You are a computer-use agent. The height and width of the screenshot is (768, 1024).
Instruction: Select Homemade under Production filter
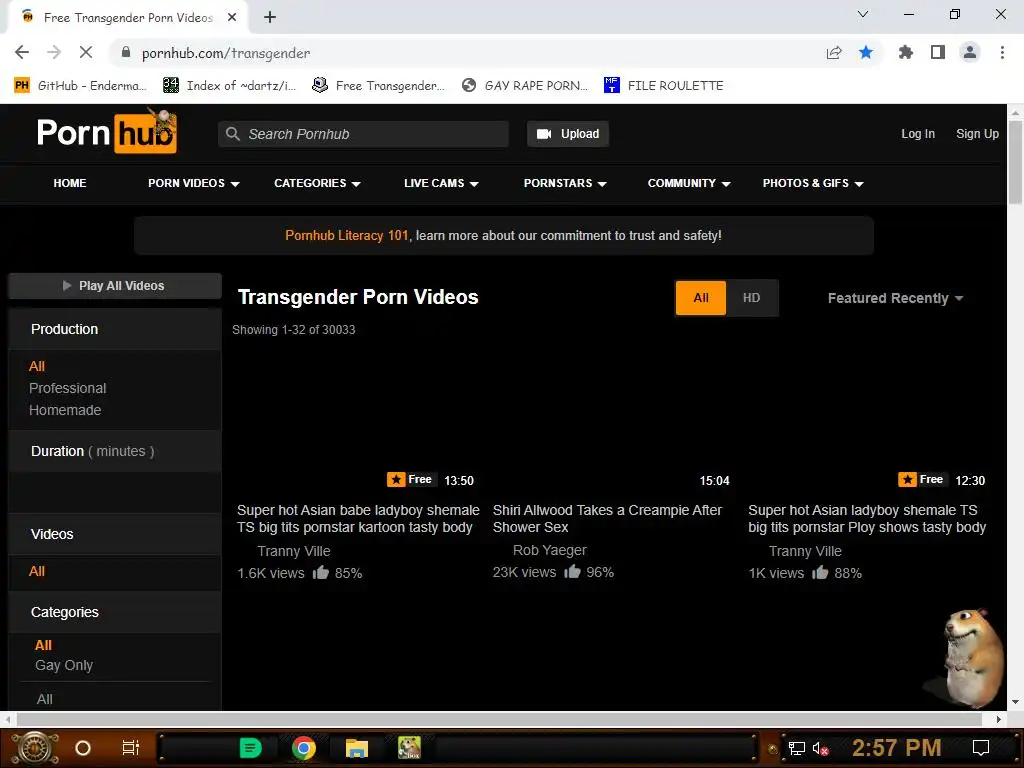pos(65,410)
